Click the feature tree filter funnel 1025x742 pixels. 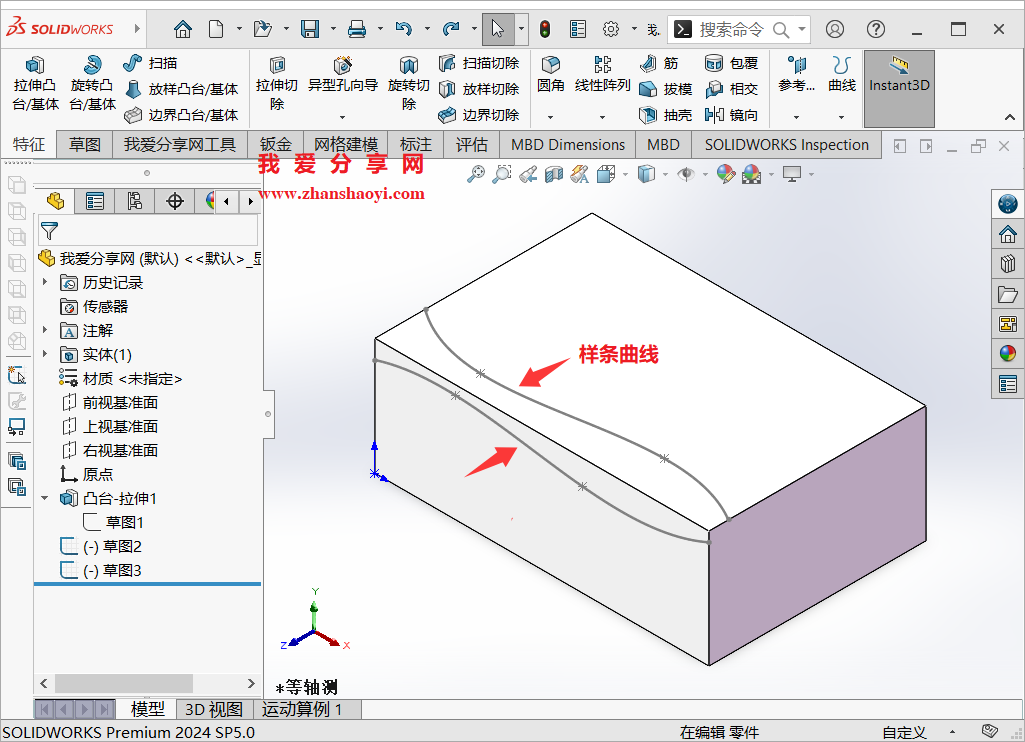point(49,231)
